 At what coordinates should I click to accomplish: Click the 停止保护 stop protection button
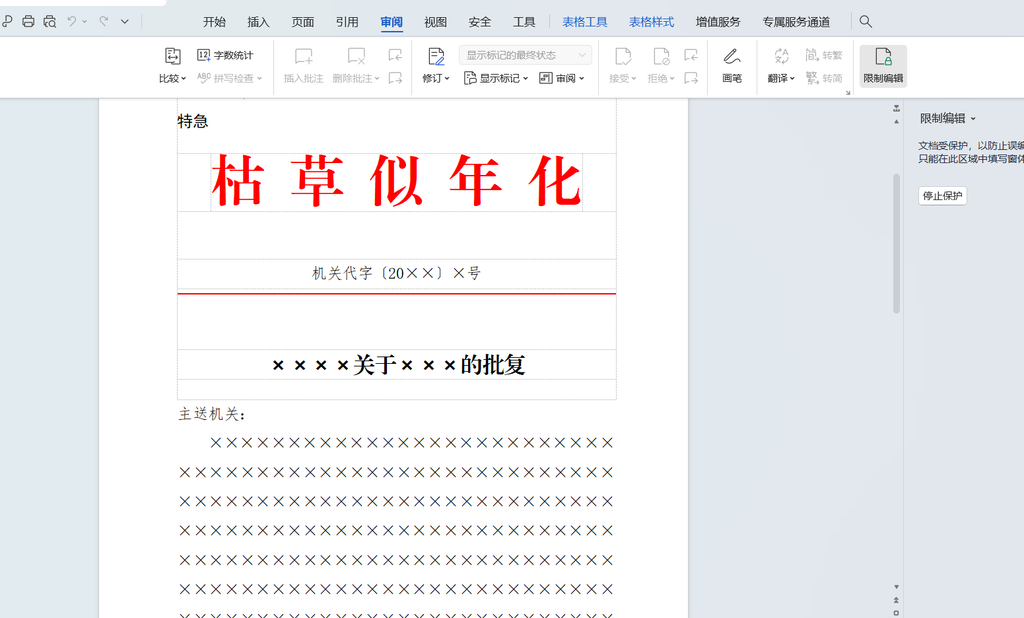(942, 195)
